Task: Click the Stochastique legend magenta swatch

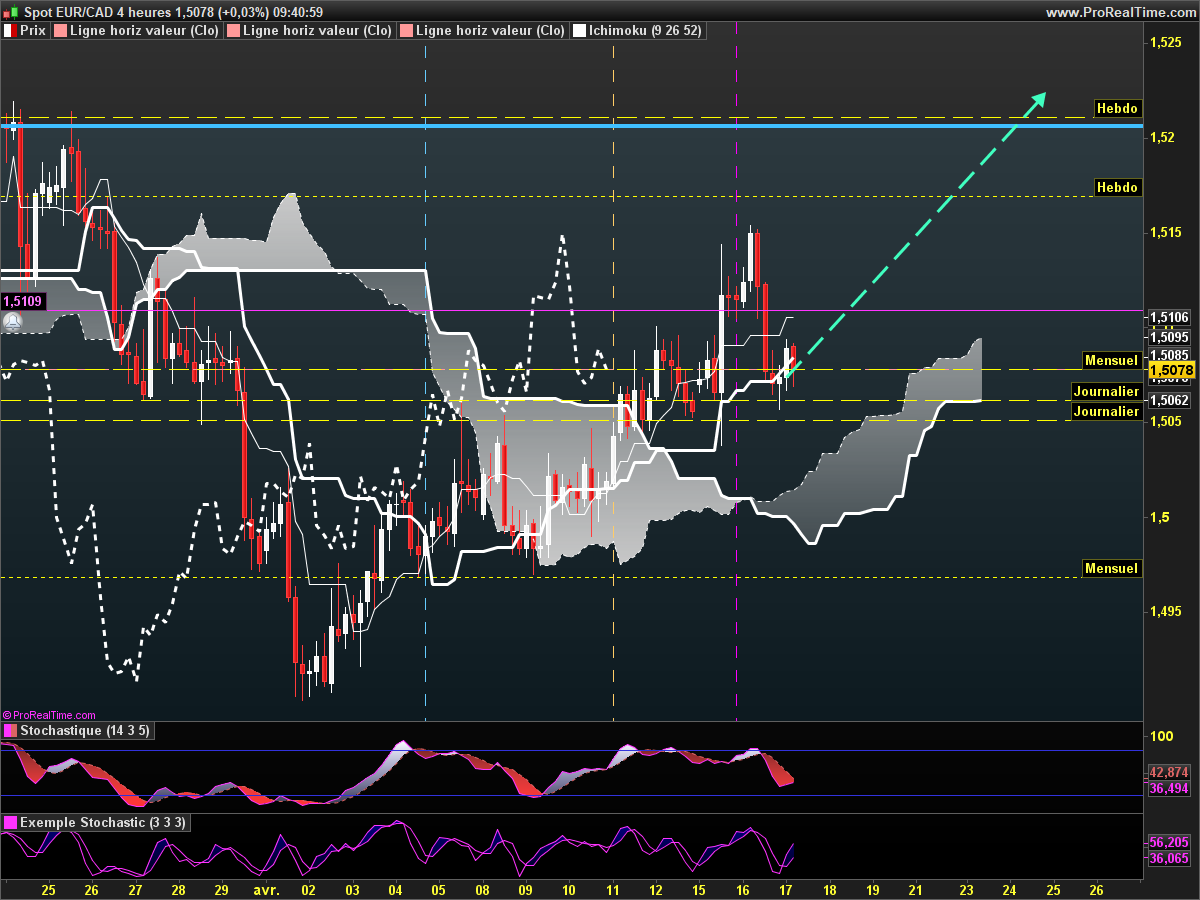Action: 10,731
